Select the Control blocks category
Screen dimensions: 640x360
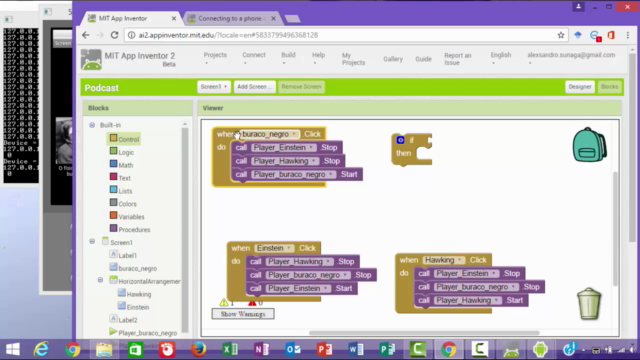[124, 139]
